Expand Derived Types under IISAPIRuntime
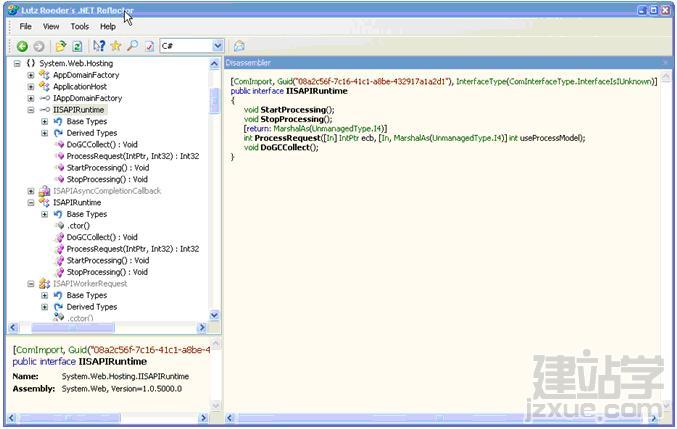Viewport: 677px width, 429px height. tap(44, 133)
